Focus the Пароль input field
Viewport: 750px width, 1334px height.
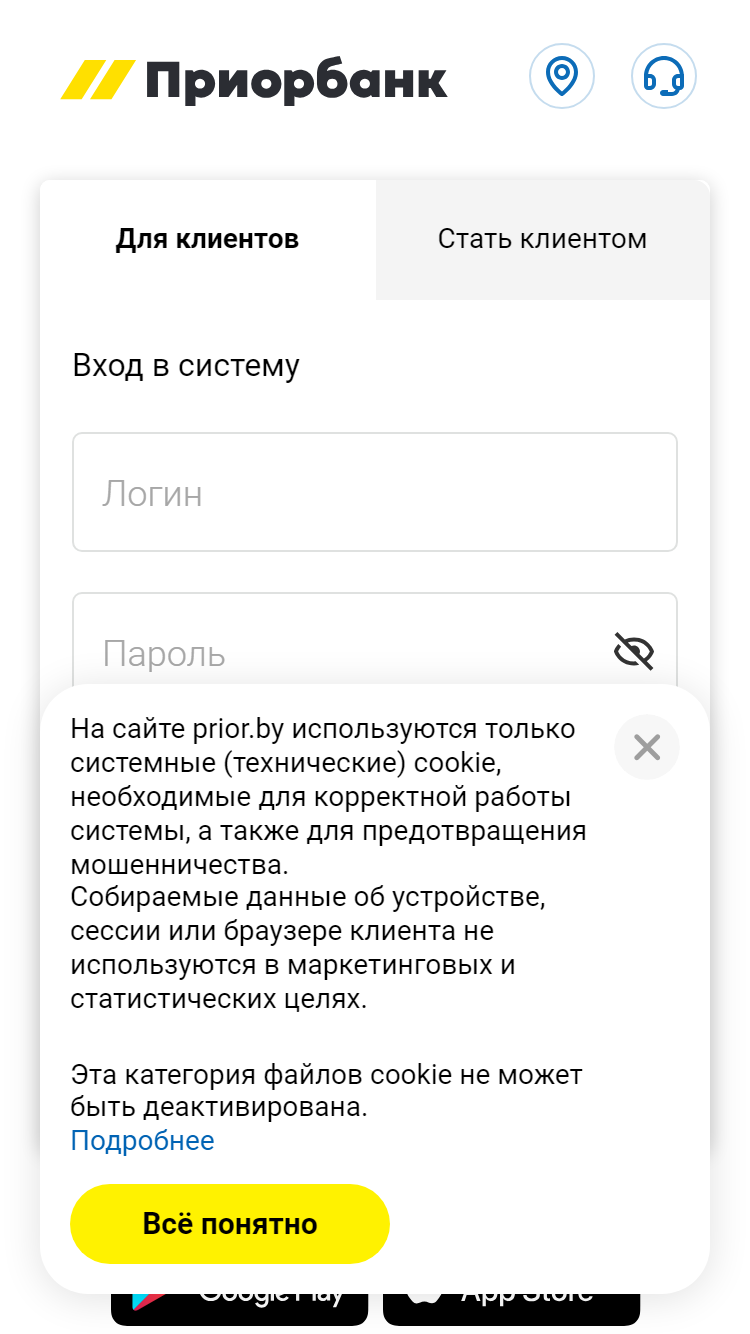point(375,640)
